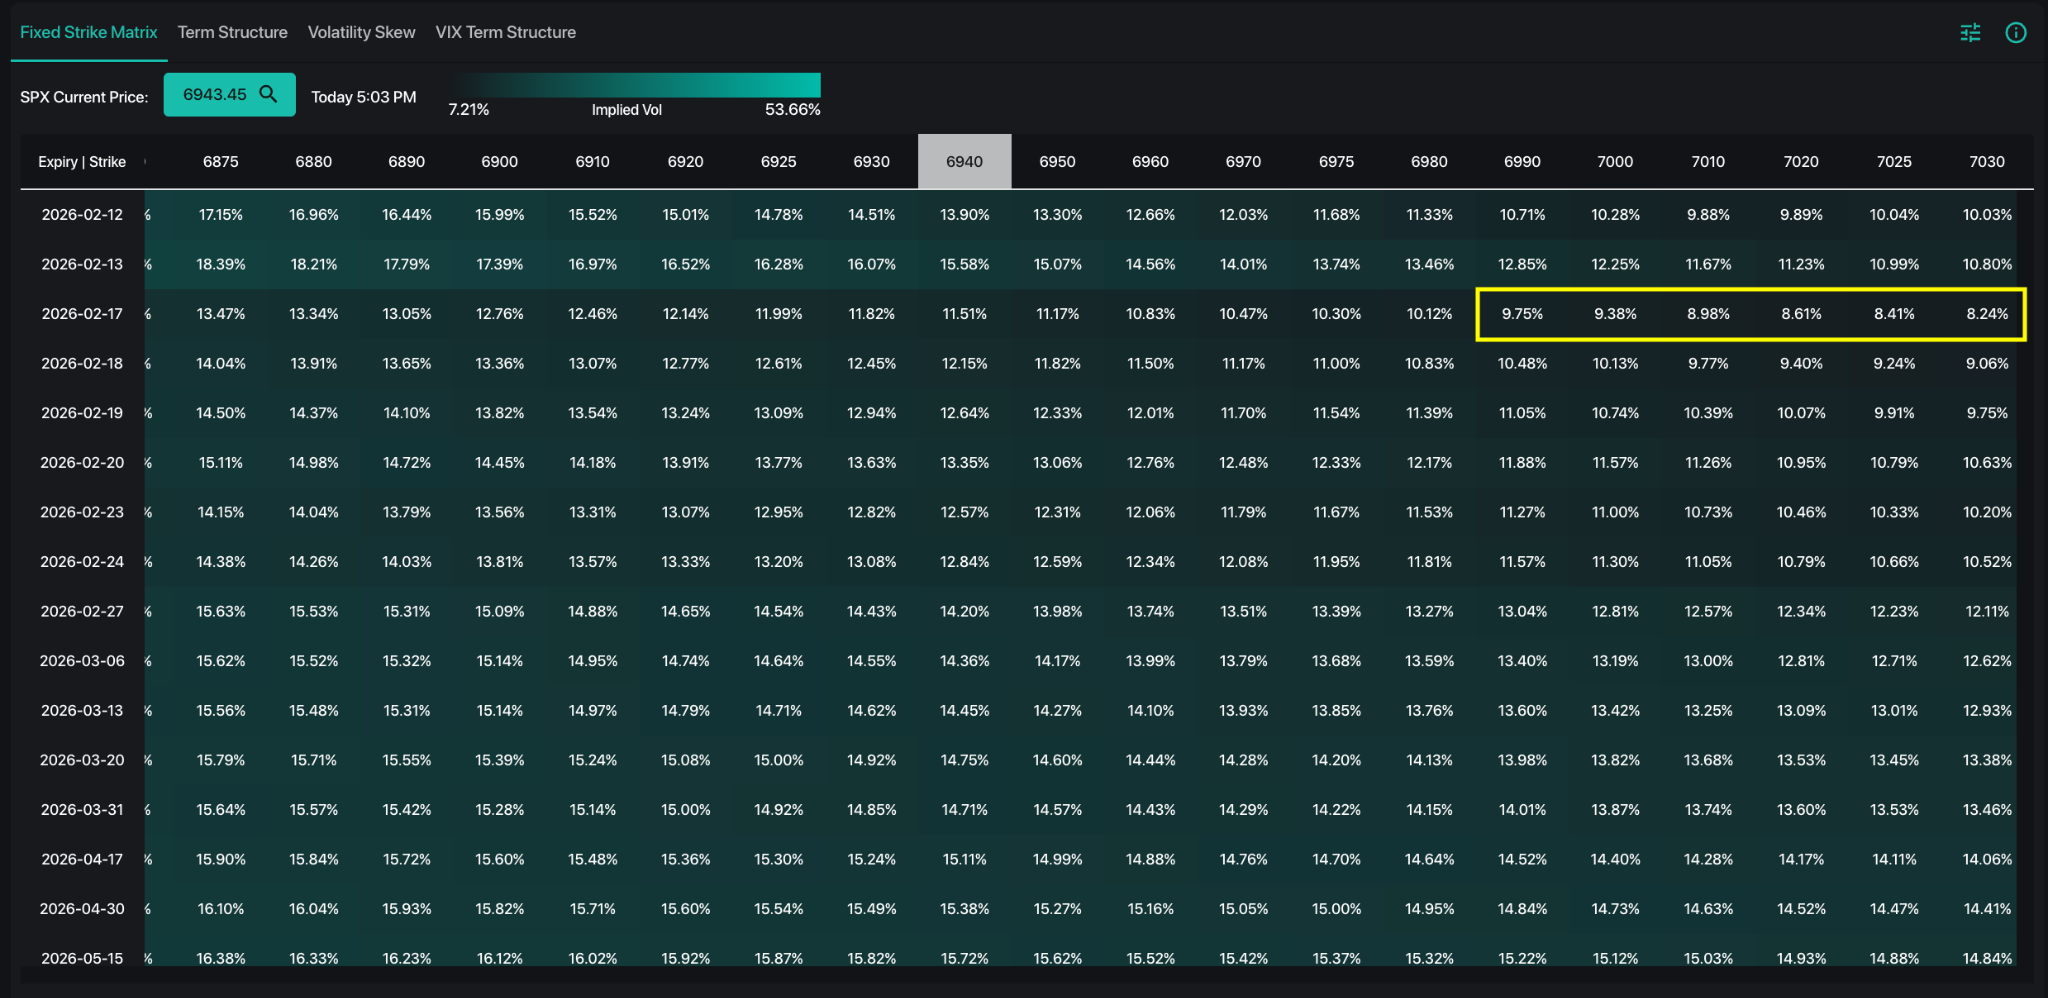Click the 9.75% cell for 2026-02-17
The height and width of the screenshot is (998, 2048).
(1522, 314)
